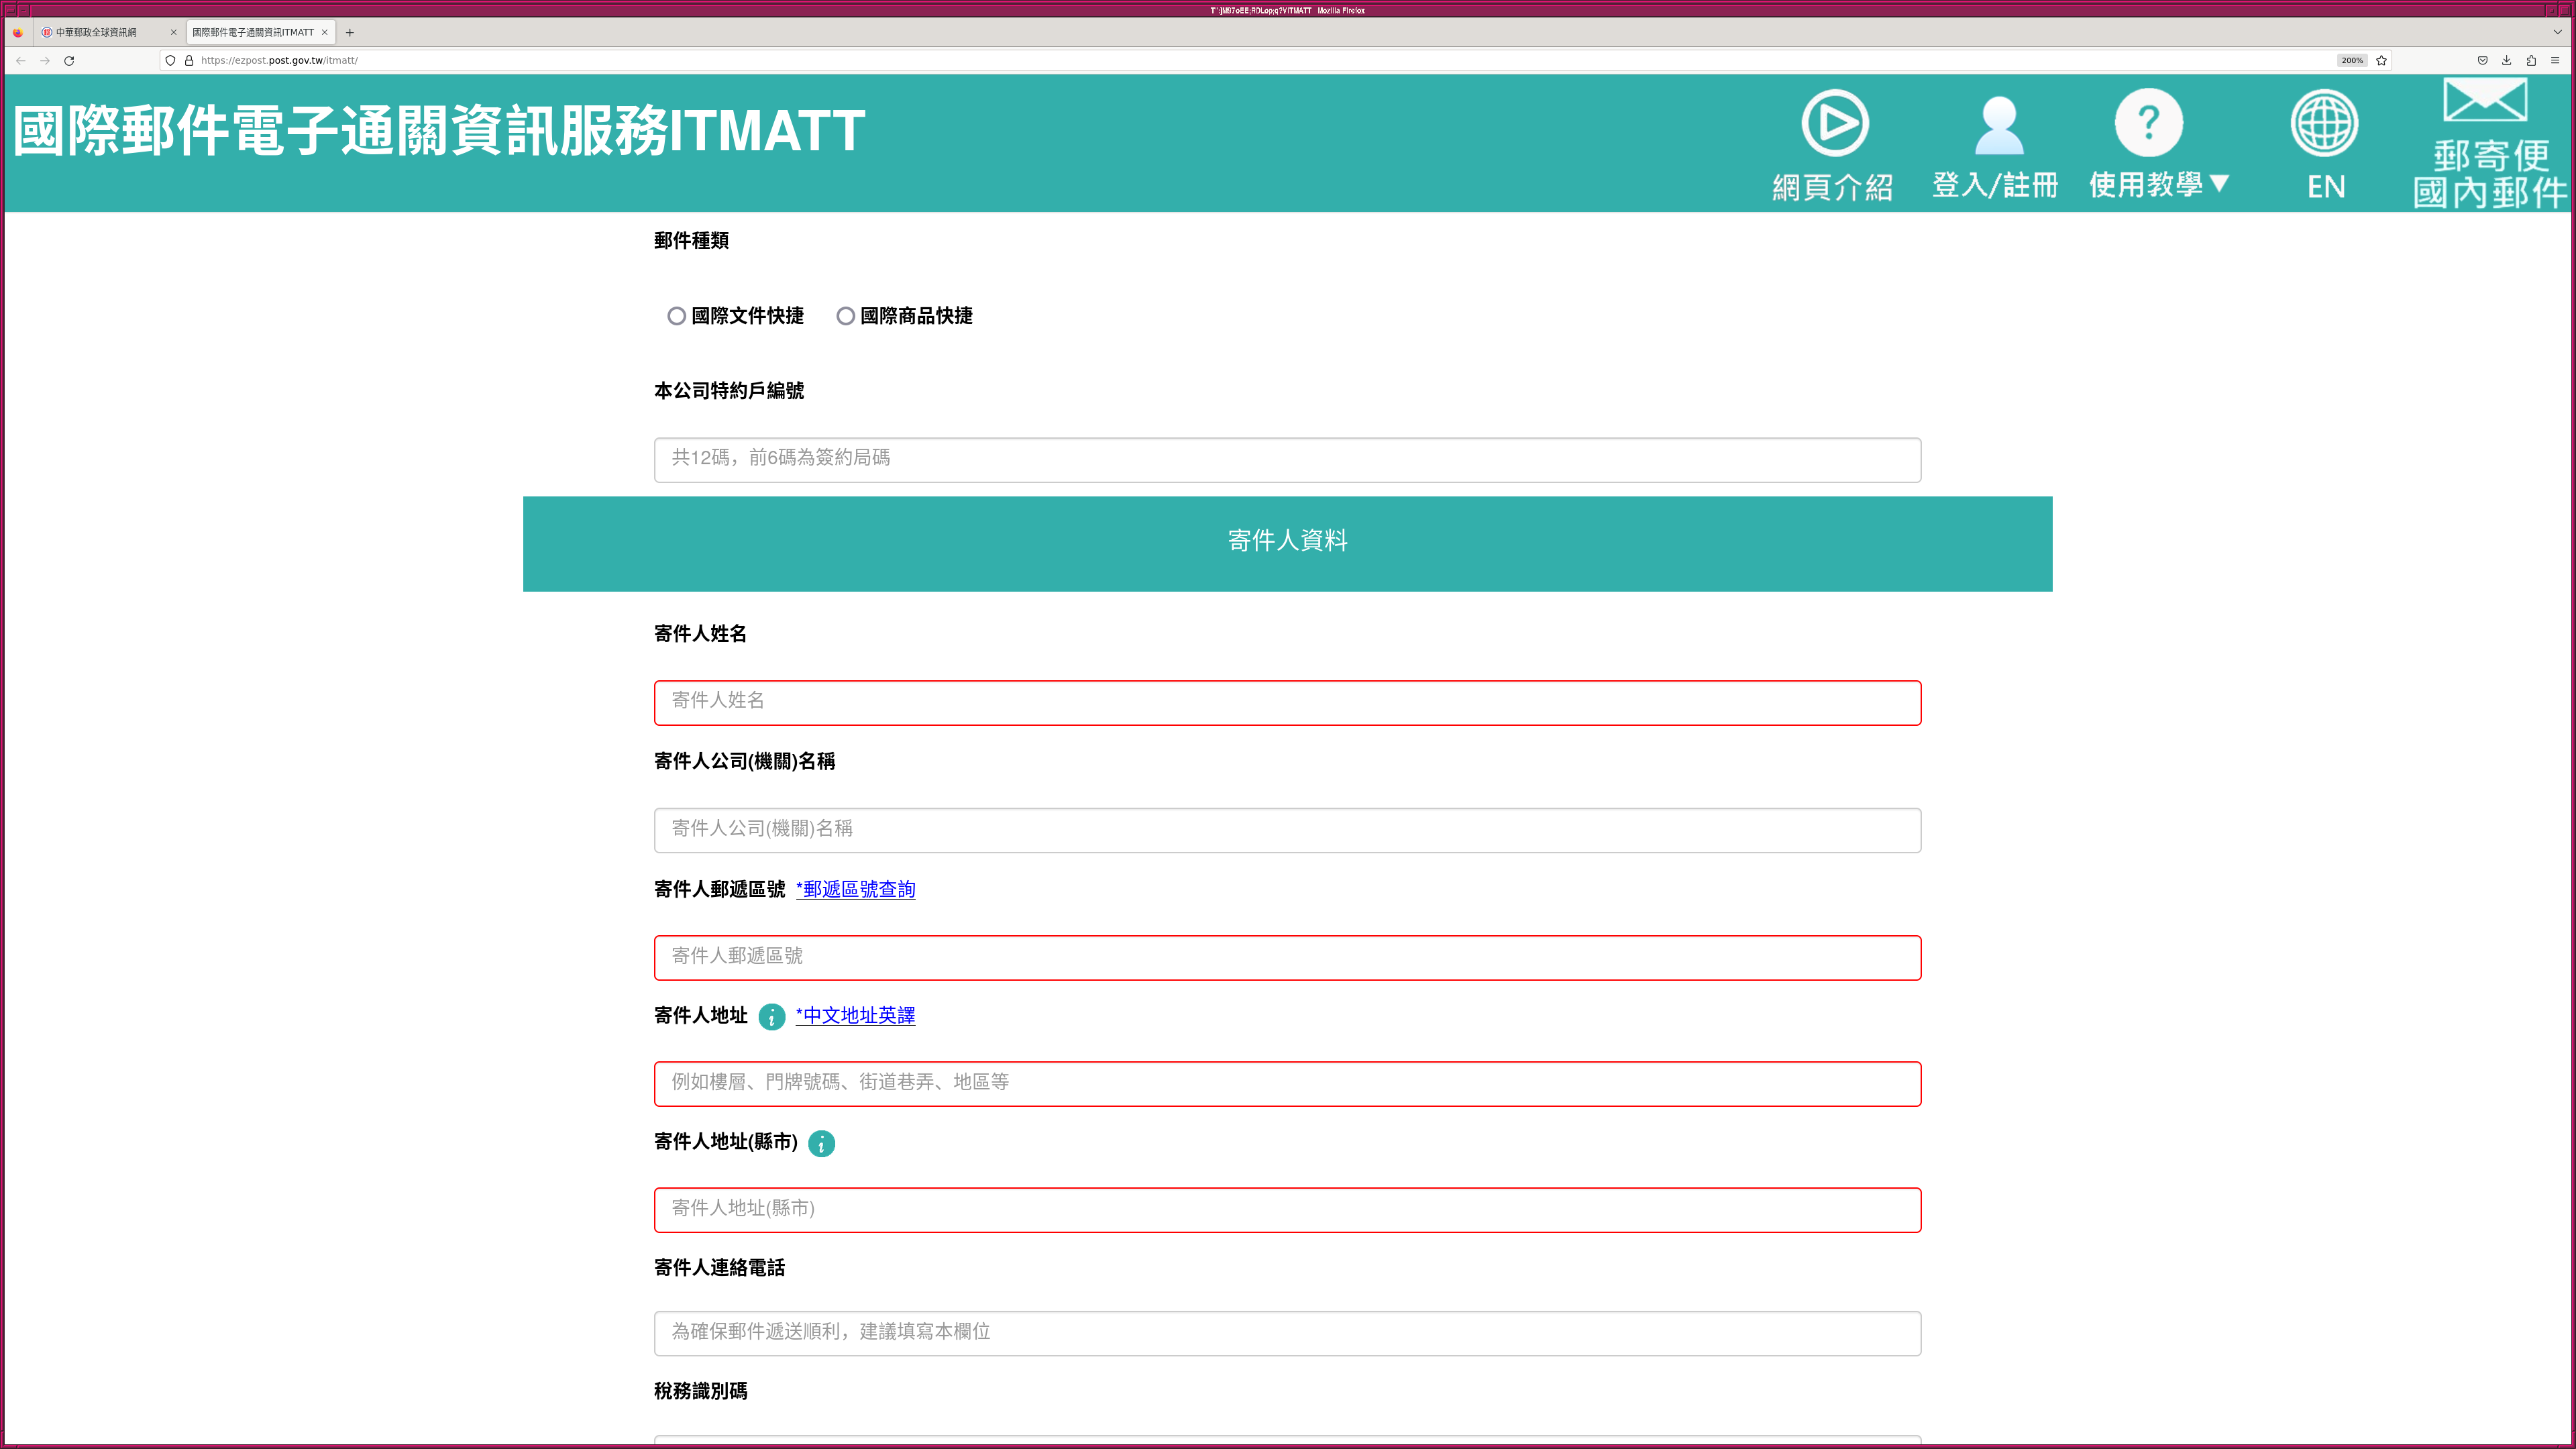Focus the 寄件人姓名 input field
Screen dimensions: 2576x1449
1287,703
